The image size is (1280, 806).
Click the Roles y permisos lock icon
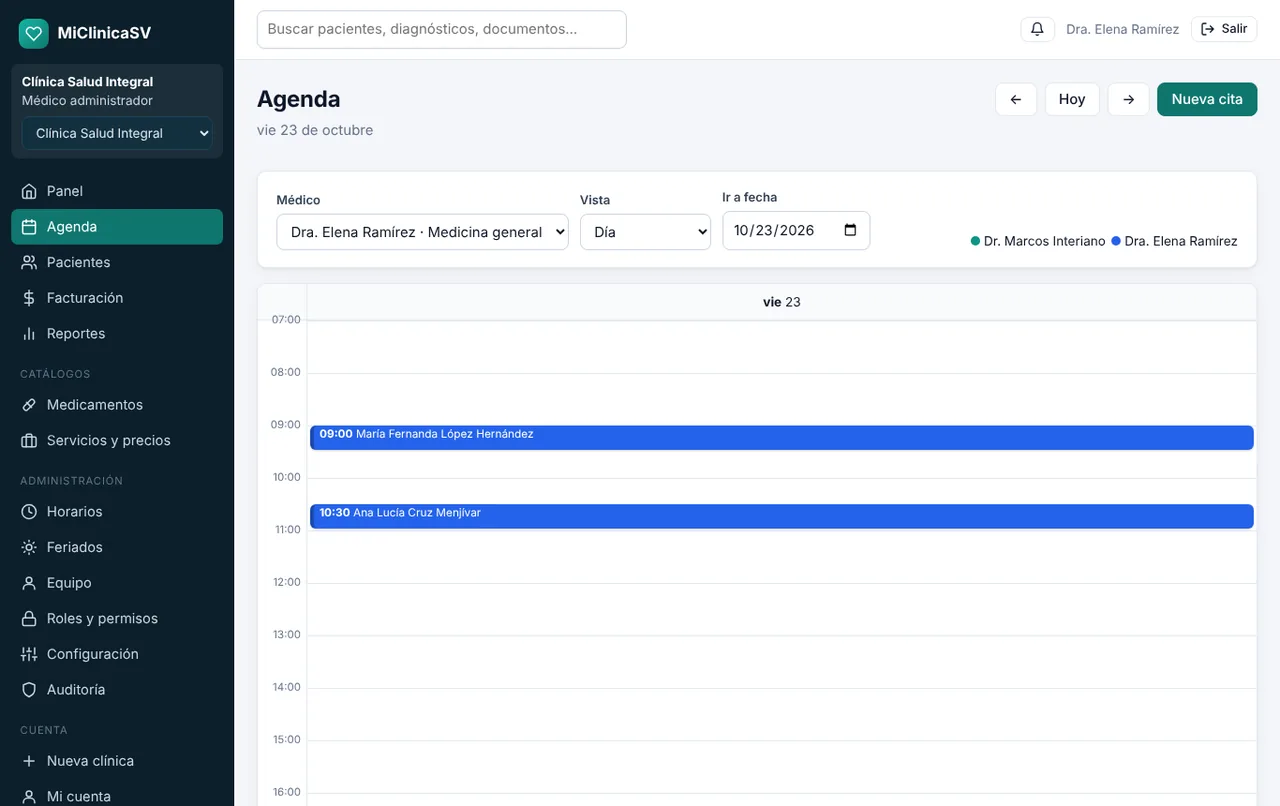point(29,619)
